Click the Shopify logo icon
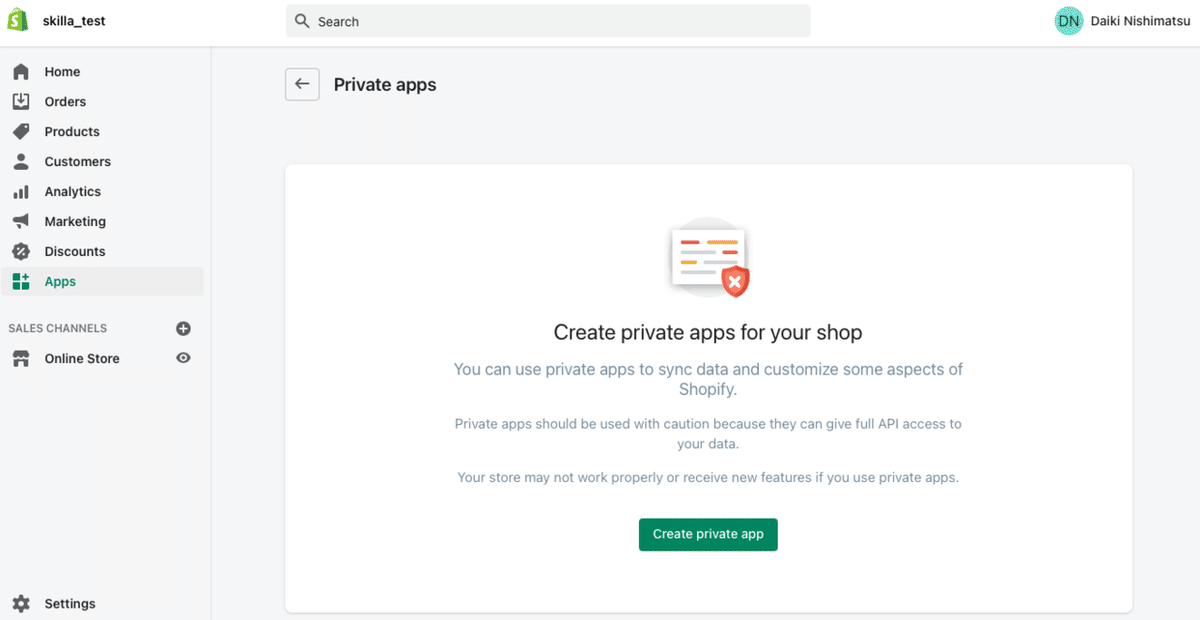Viewport: 1200px width, 620px height. point(19,21)
